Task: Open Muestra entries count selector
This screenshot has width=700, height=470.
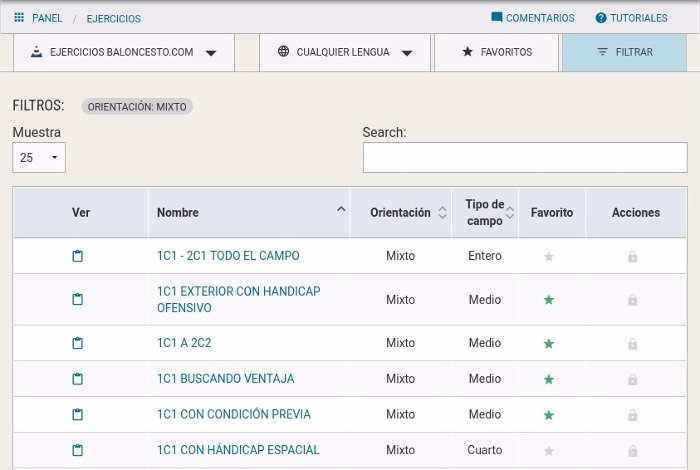Action: pyautogui.click(x=39, y=158)
